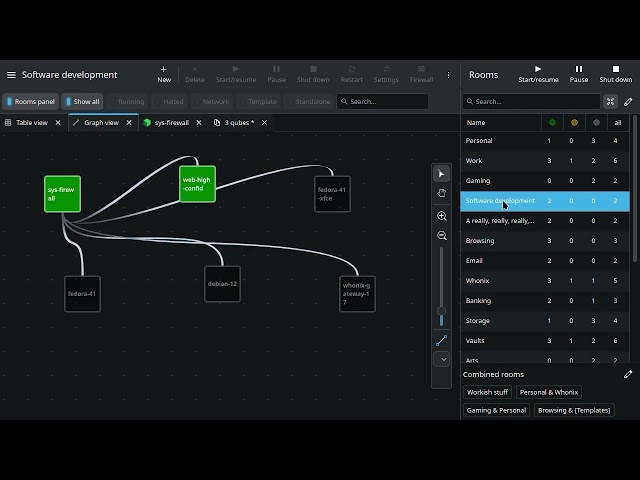Sort by the Name column header
640x480 pixels.
(x=501, y=122)
